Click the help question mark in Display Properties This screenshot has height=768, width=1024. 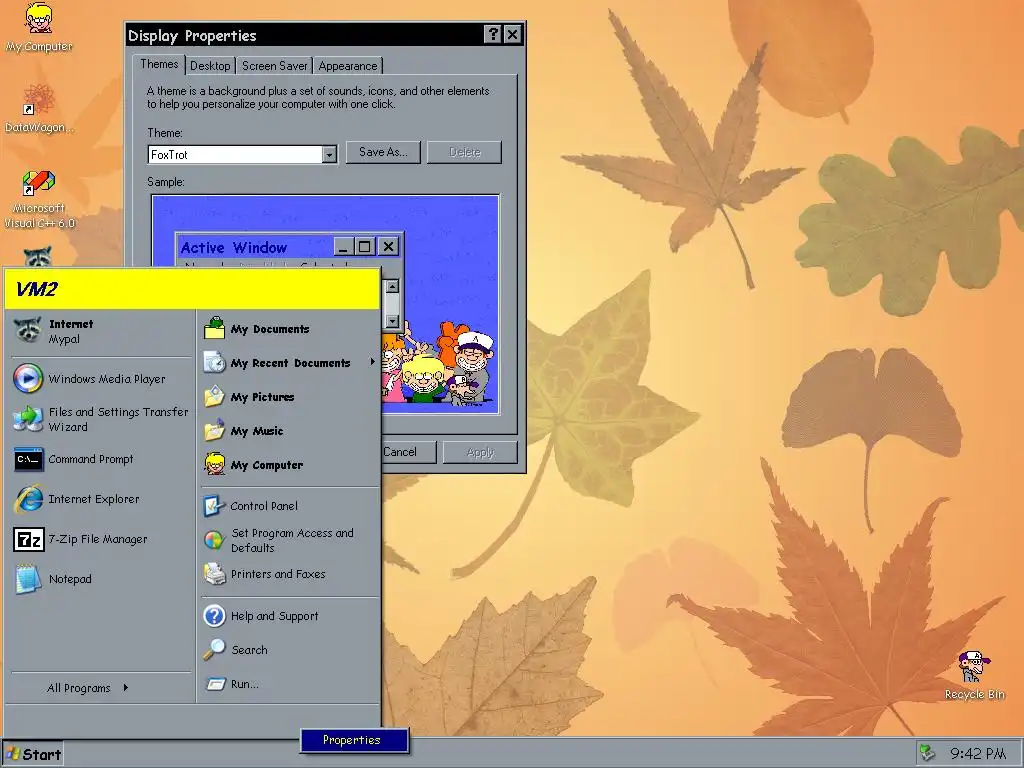click(493, 35)
